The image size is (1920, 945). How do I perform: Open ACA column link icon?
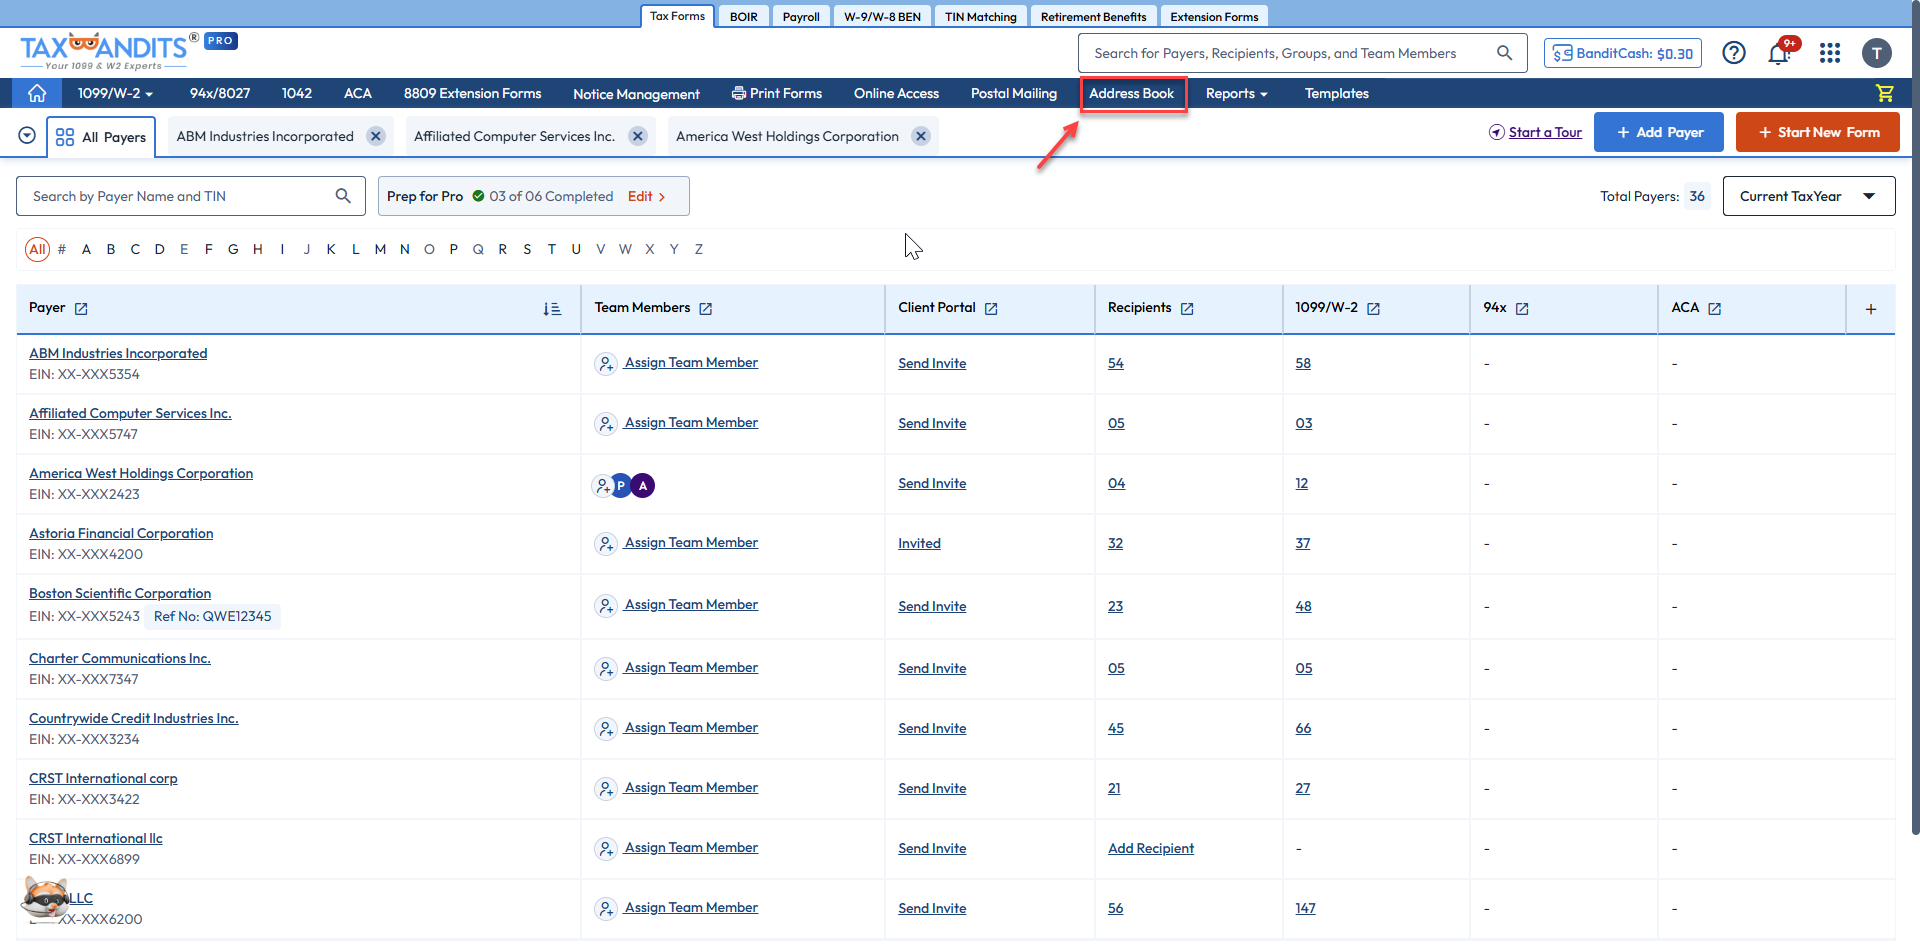pos(1715,309)
